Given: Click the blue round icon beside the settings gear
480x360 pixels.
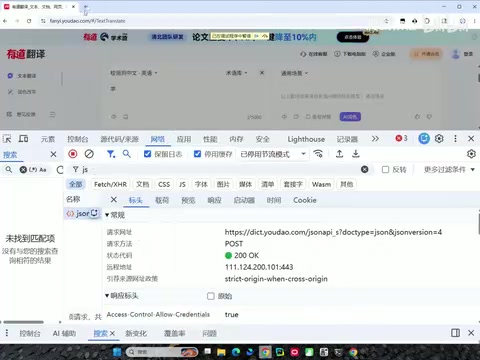Looking at the screenshot, I should (x=424, y=138).
